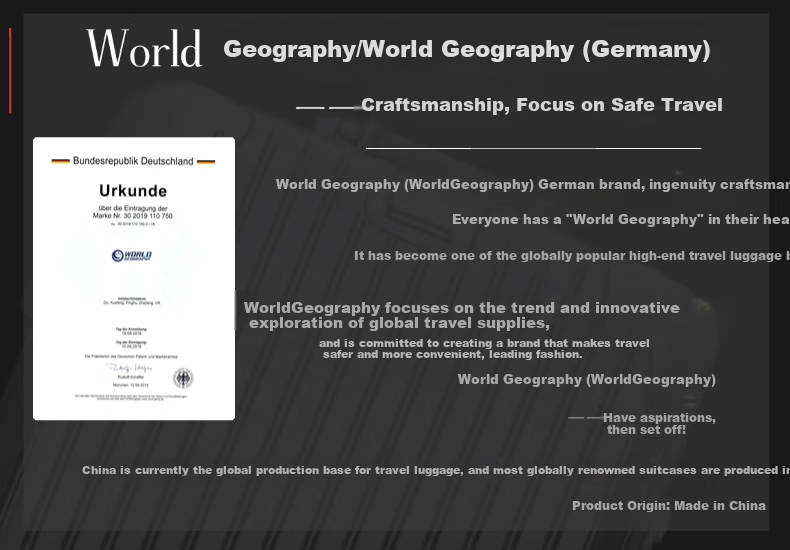
Task: Click the federal eagle seal on certificate
Action: point(183,378)
